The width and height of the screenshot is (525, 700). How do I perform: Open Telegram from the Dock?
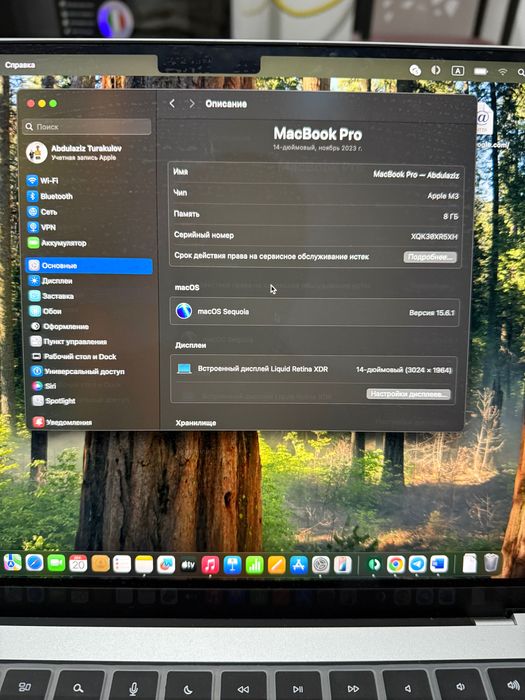(x=417, y=564)
